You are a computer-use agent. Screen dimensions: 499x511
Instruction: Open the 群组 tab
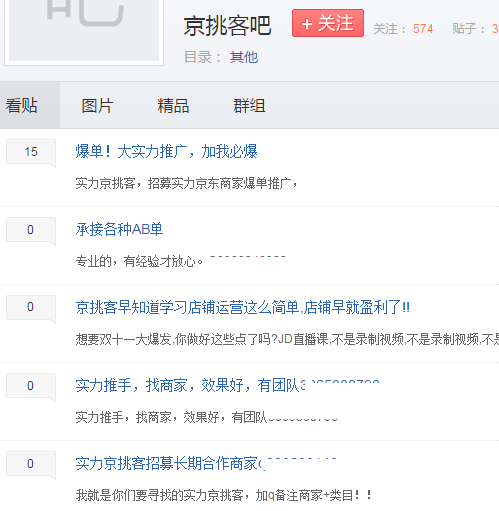point(249,106)
